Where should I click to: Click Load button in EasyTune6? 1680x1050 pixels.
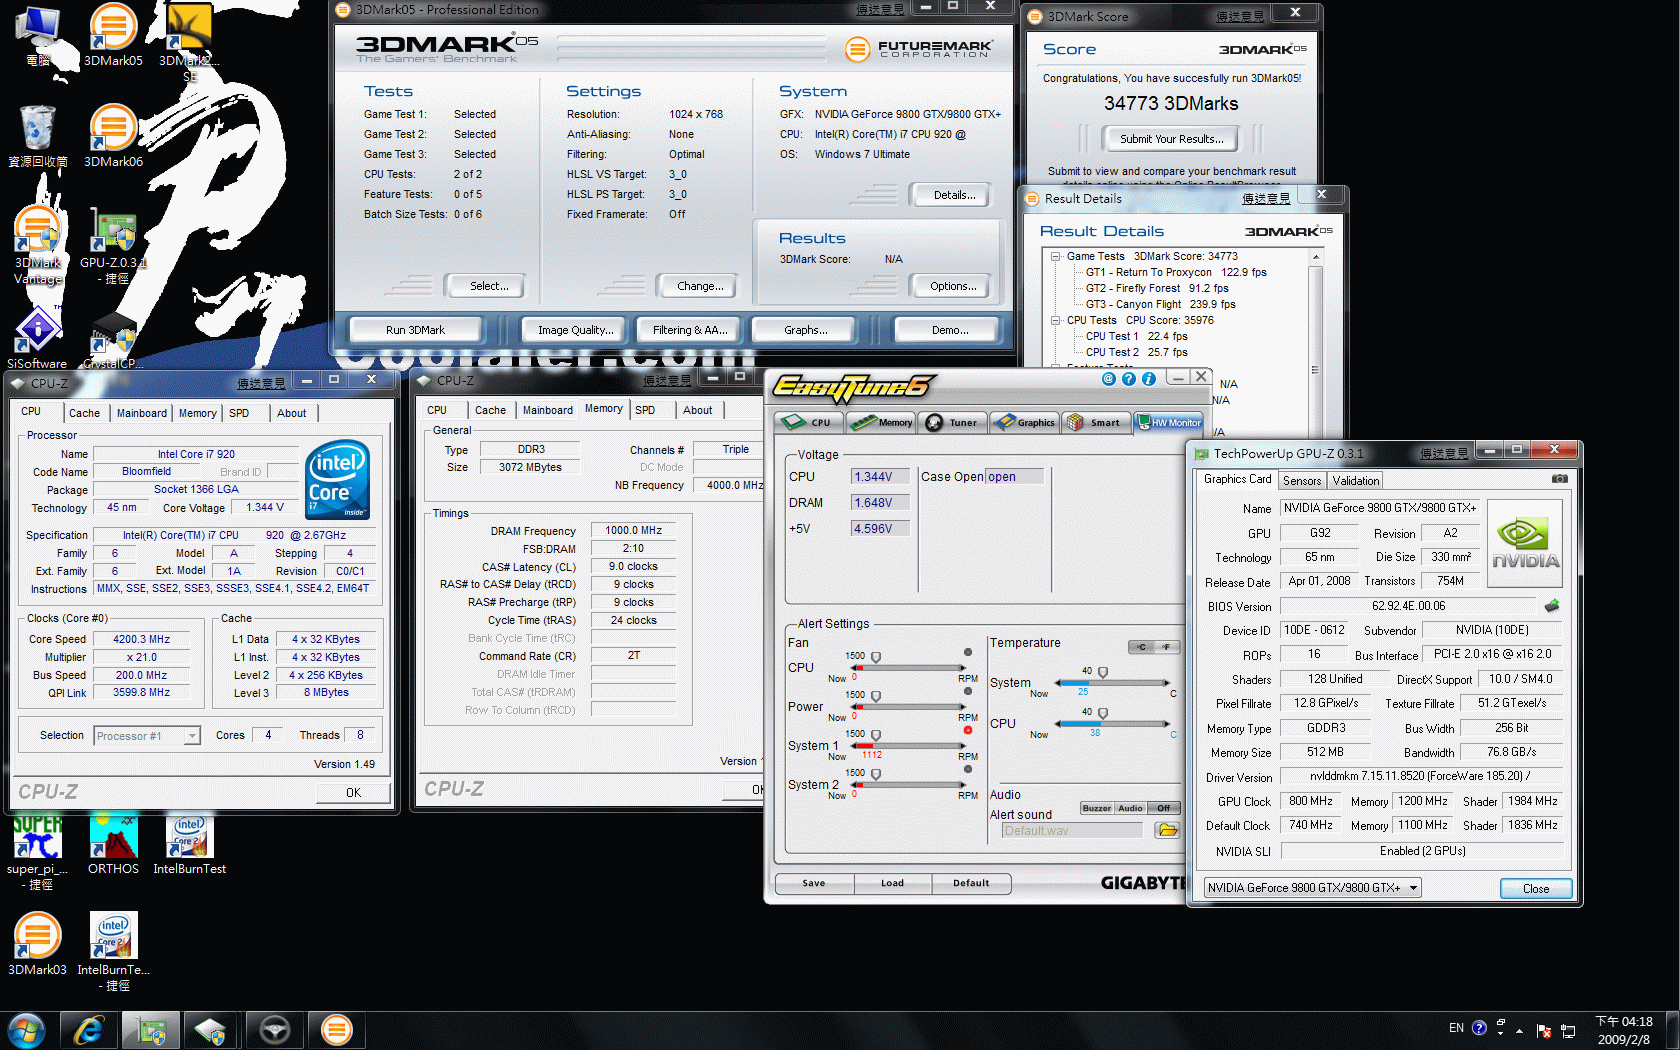892,883
